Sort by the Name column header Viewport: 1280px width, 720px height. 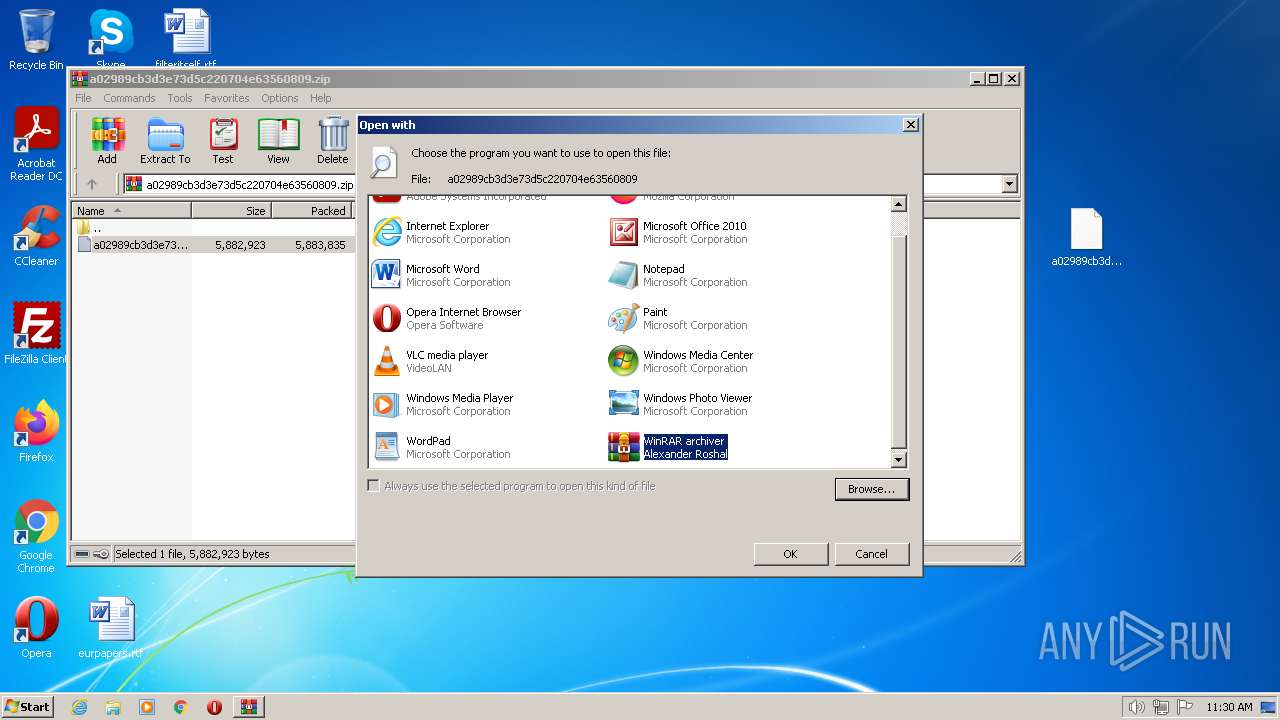131,211
